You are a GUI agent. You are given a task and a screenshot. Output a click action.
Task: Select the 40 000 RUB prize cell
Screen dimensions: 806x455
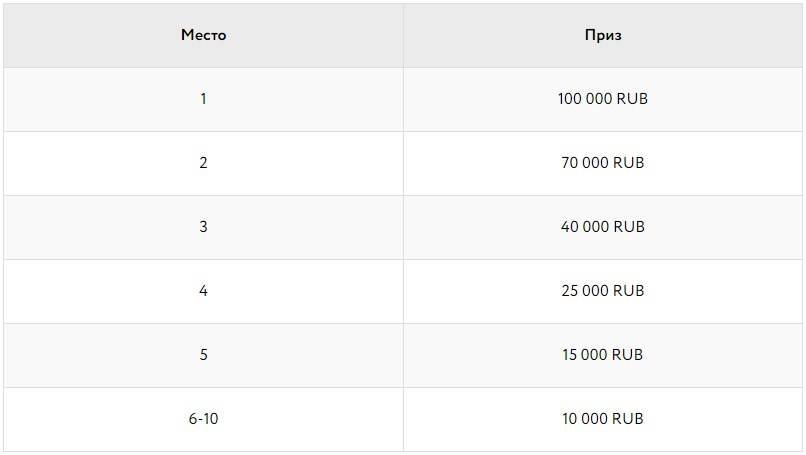click(x=602, y=227)
